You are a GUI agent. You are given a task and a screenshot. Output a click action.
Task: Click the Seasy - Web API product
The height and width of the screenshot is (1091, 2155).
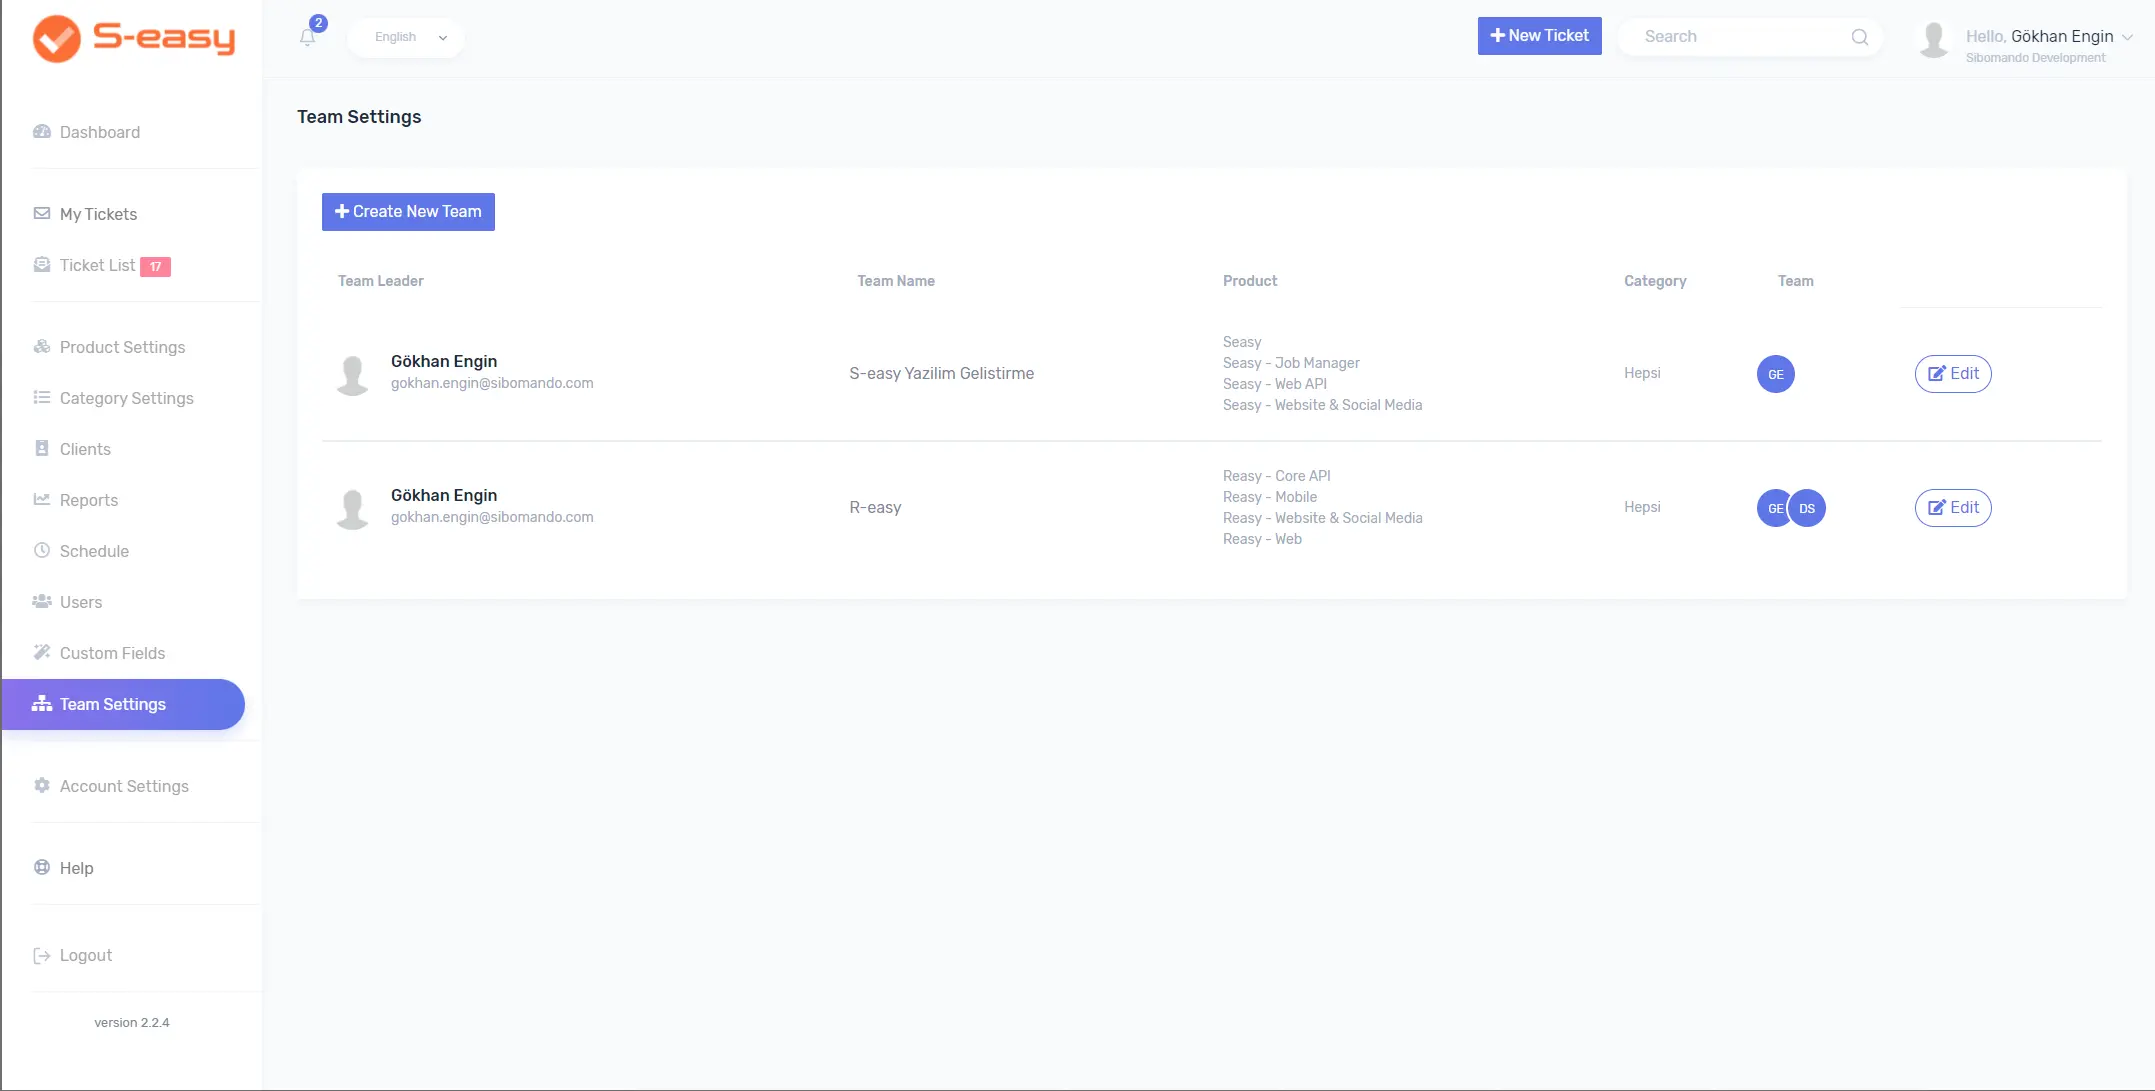[1275, 384]
